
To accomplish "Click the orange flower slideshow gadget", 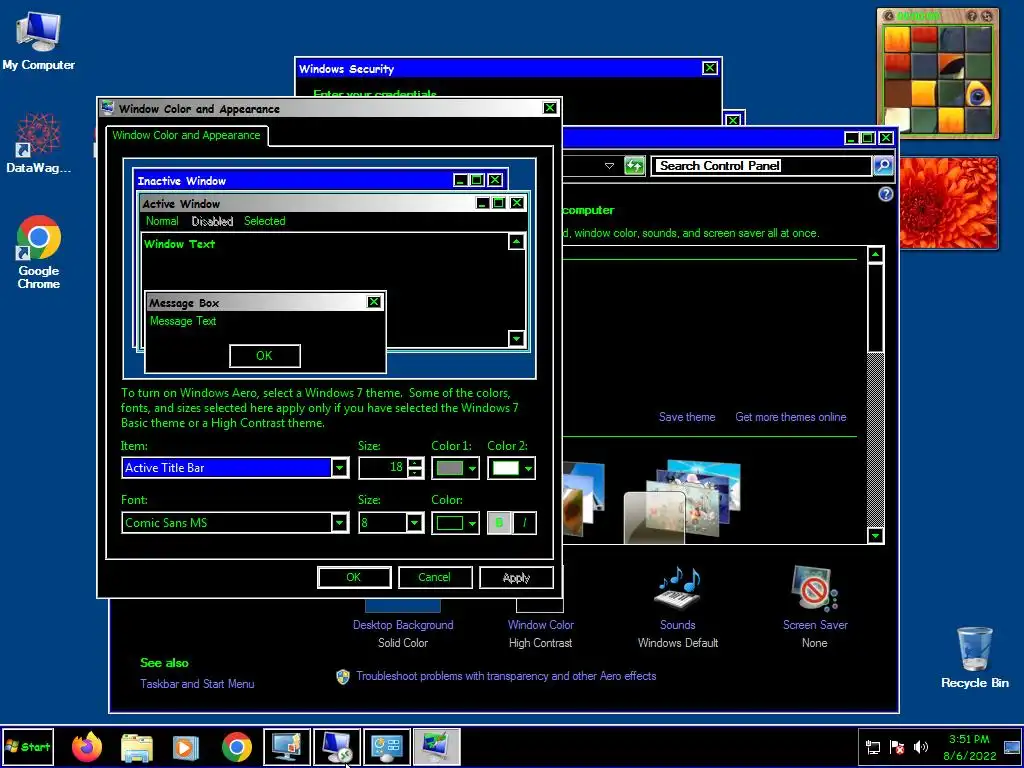I will (x=949, y=202).
